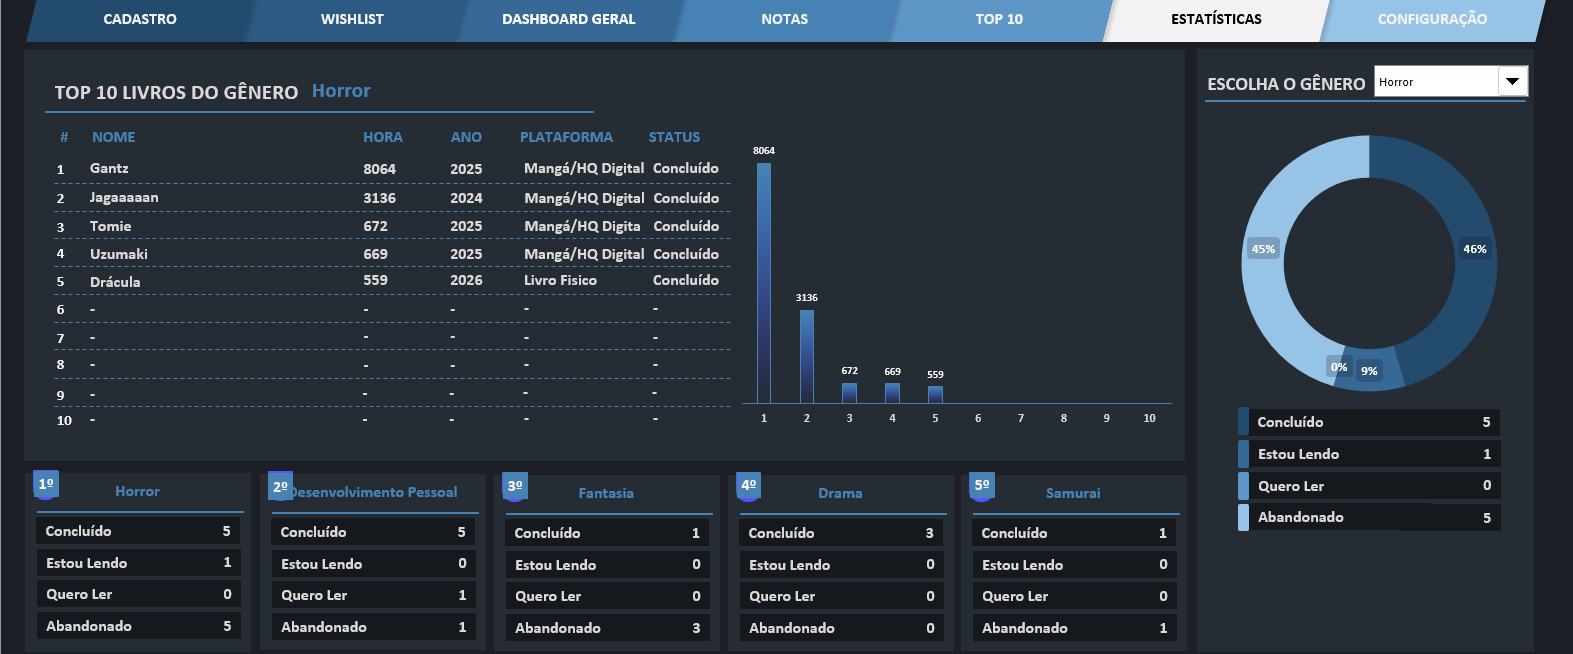Select the Jagaaaaan book name
The width and height of the screenshot is (1573, 654).
click(x=124, y=197)
